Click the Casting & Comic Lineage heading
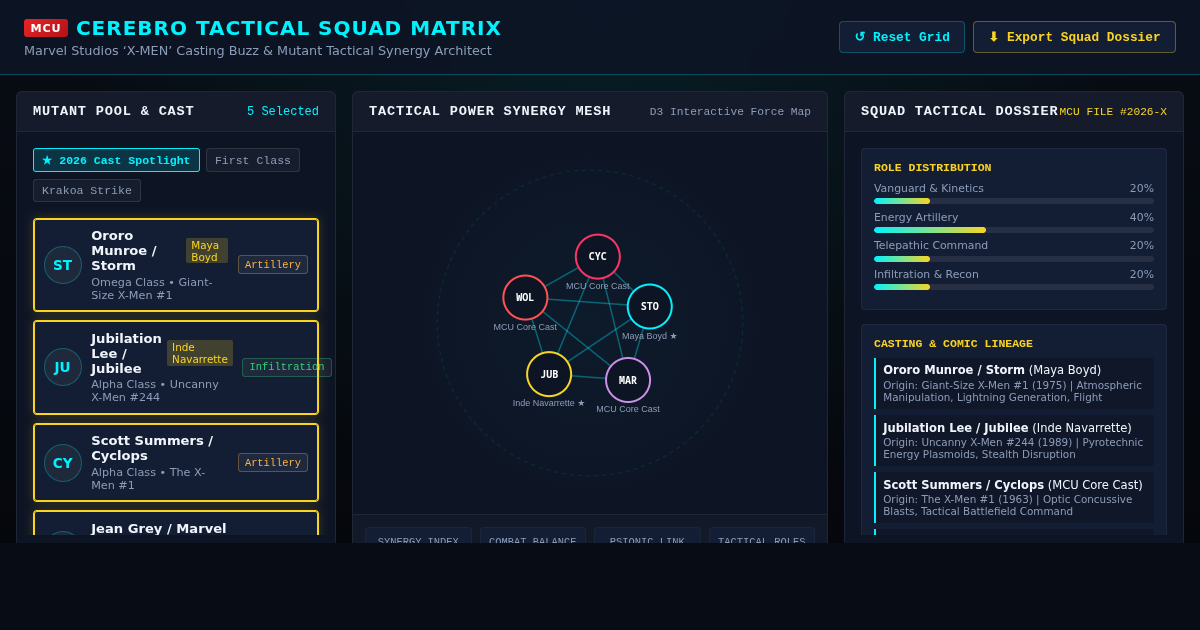This screenshot has width=1200, height=630. tap(953, 344)
